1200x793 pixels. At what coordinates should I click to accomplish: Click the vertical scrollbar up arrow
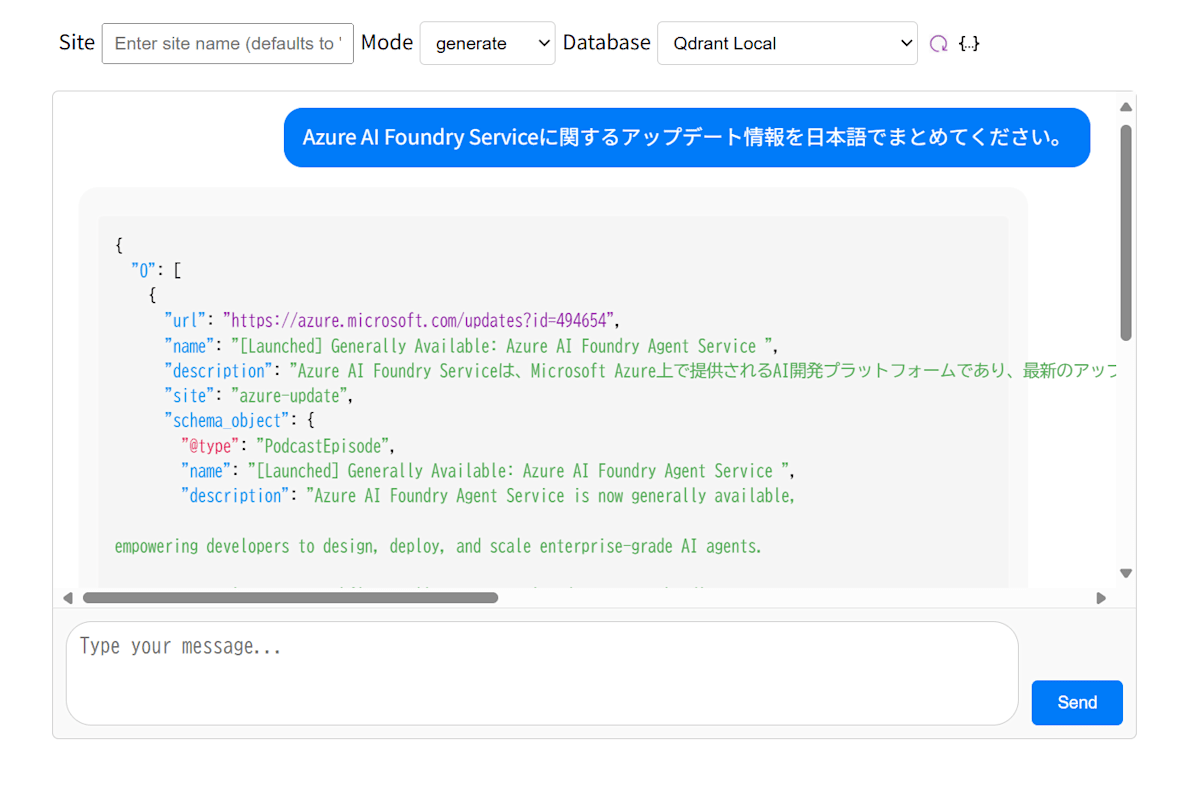(x=1126, y=107)
